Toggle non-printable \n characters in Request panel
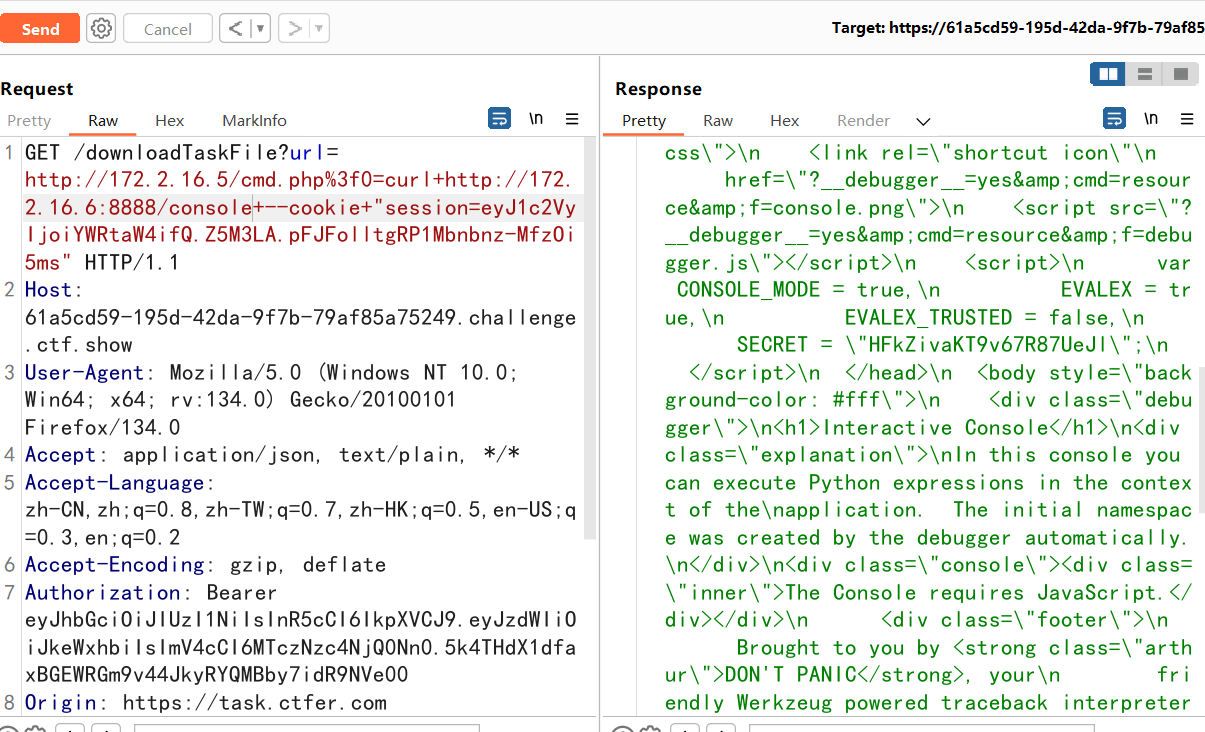 (x=536, y=119)
